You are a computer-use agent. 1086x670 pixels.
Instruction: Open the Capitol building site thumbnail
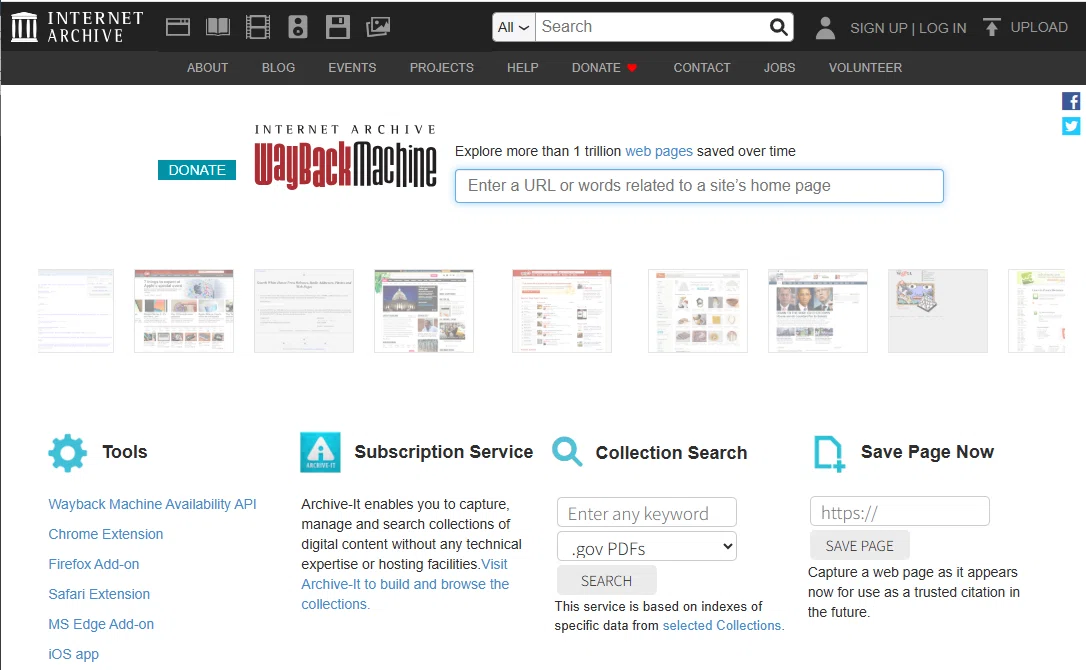click(424, 311)
